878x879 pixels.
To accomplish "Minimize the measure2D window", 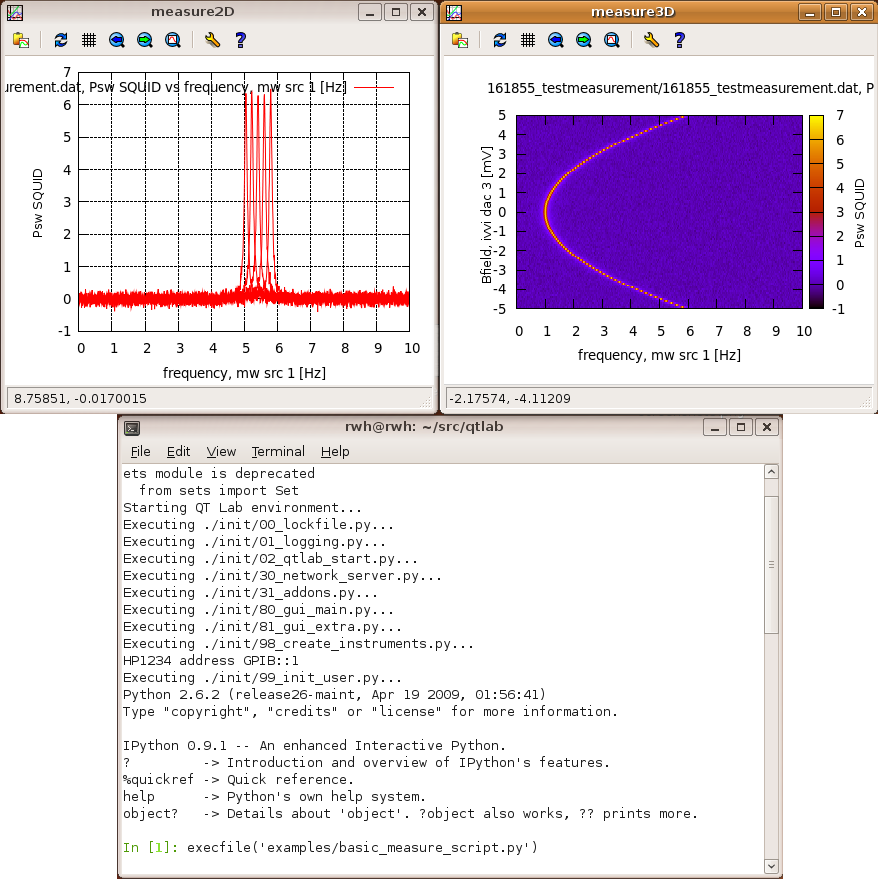I will (370, 12).
